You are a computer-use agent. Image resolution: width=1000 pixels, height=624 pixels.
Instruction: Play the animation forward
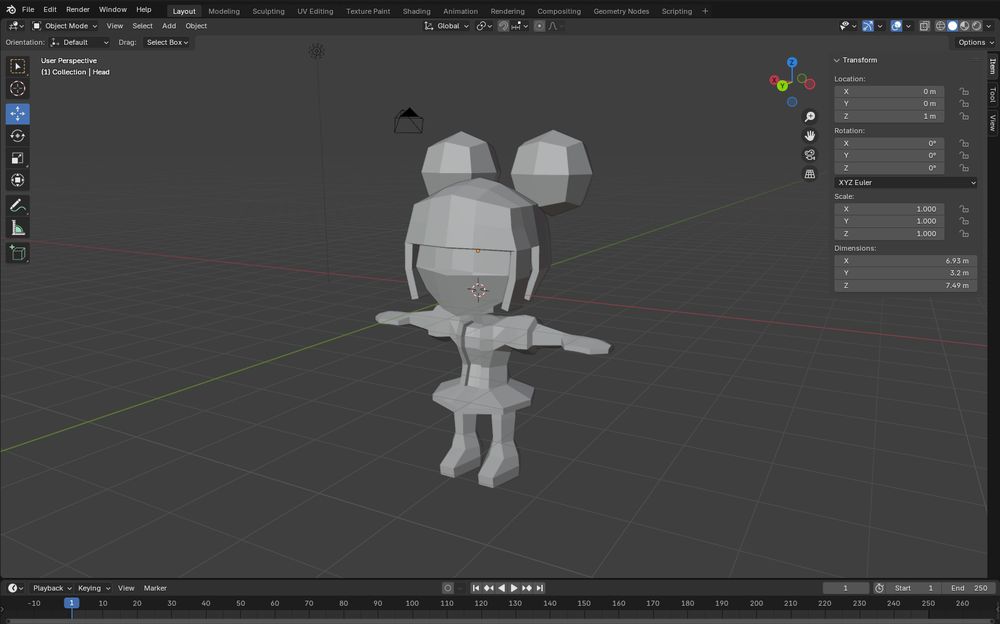click(x=513, y=588)
